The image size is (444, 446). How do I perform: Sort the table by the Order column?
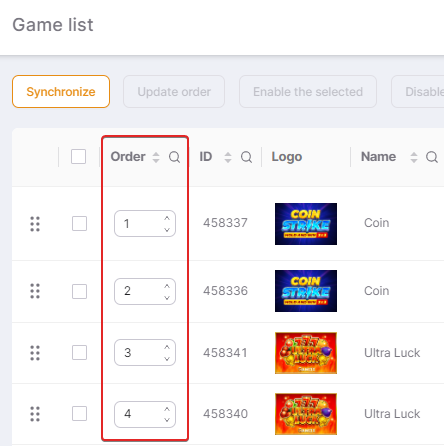(156, 157)
